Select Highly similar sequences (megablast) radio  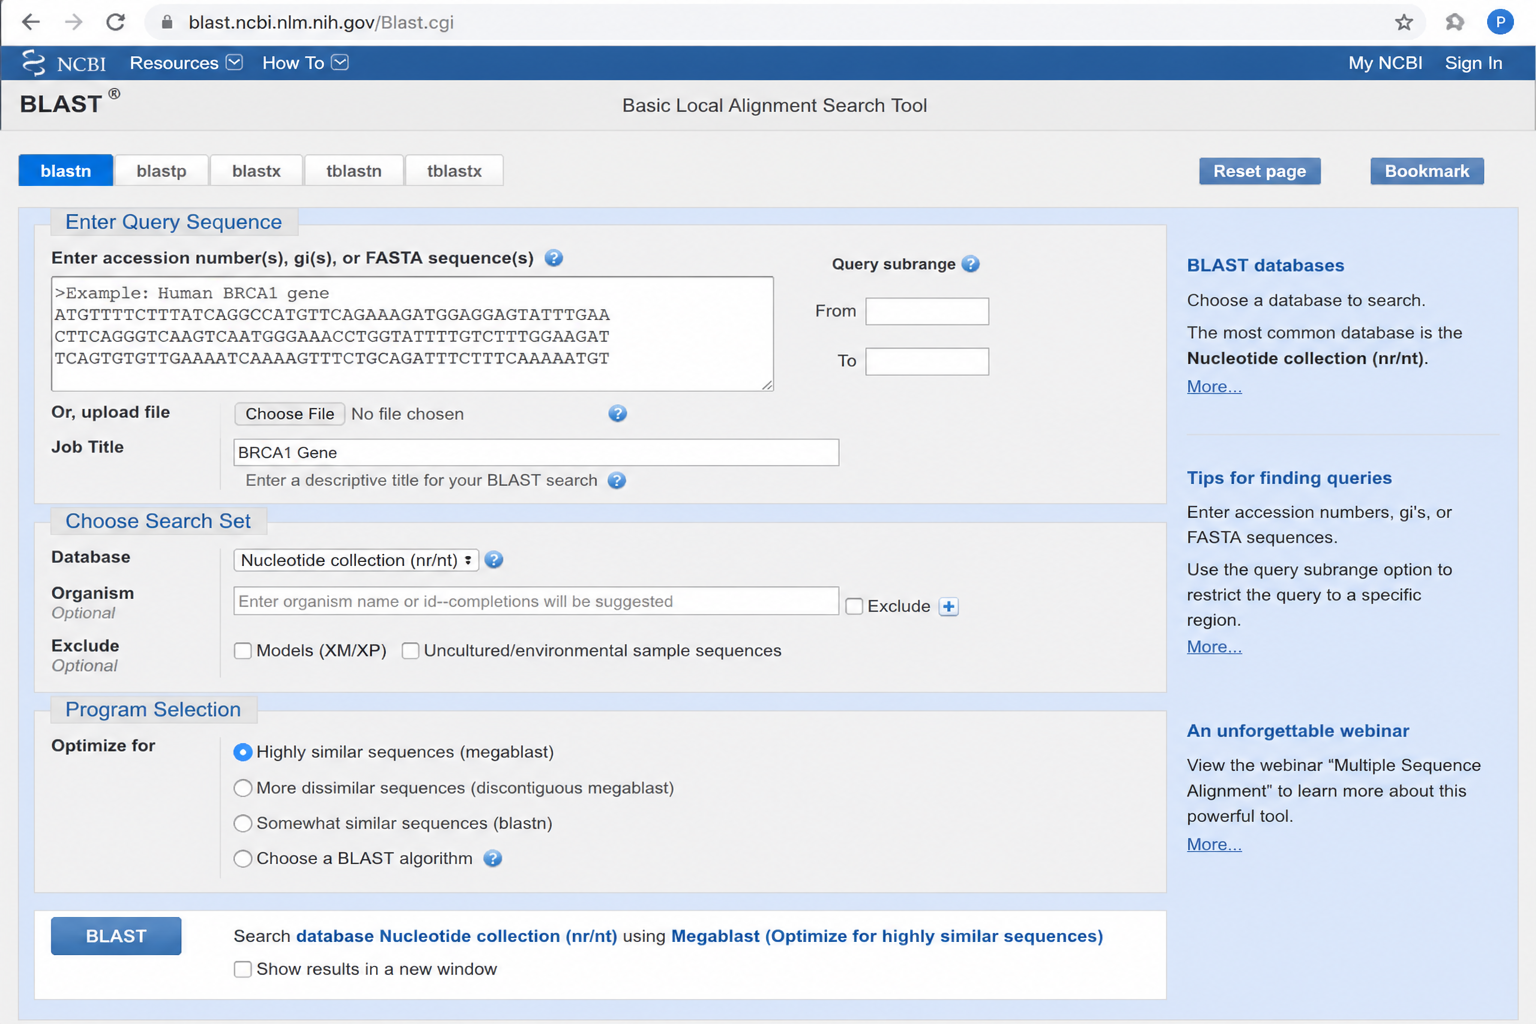pos(243,752)
